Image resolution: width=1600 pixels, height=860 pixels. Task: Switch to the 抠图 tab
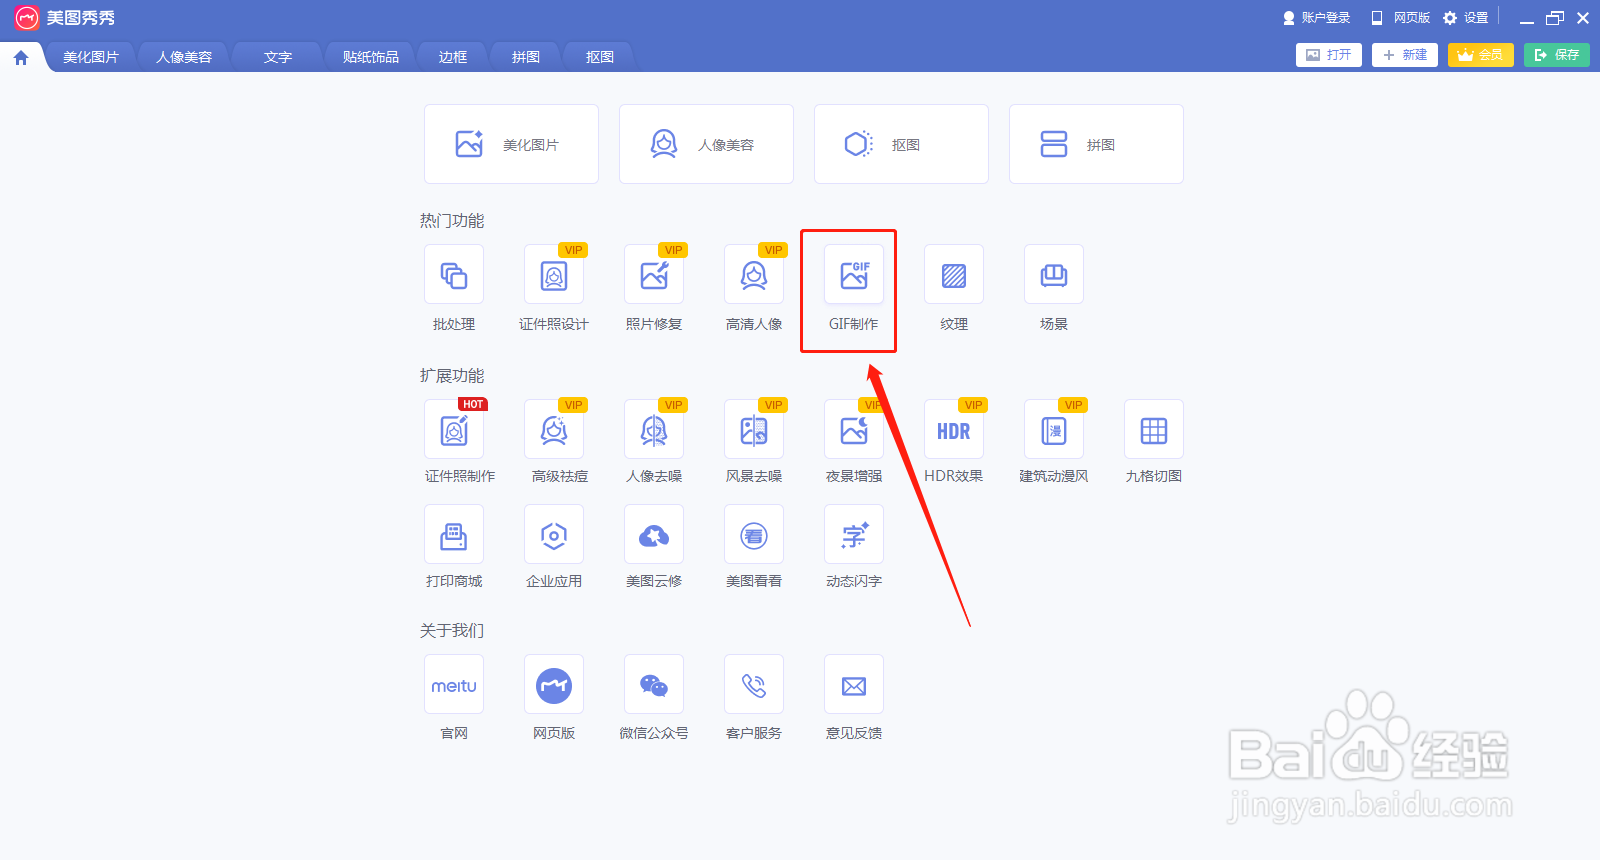600,57
